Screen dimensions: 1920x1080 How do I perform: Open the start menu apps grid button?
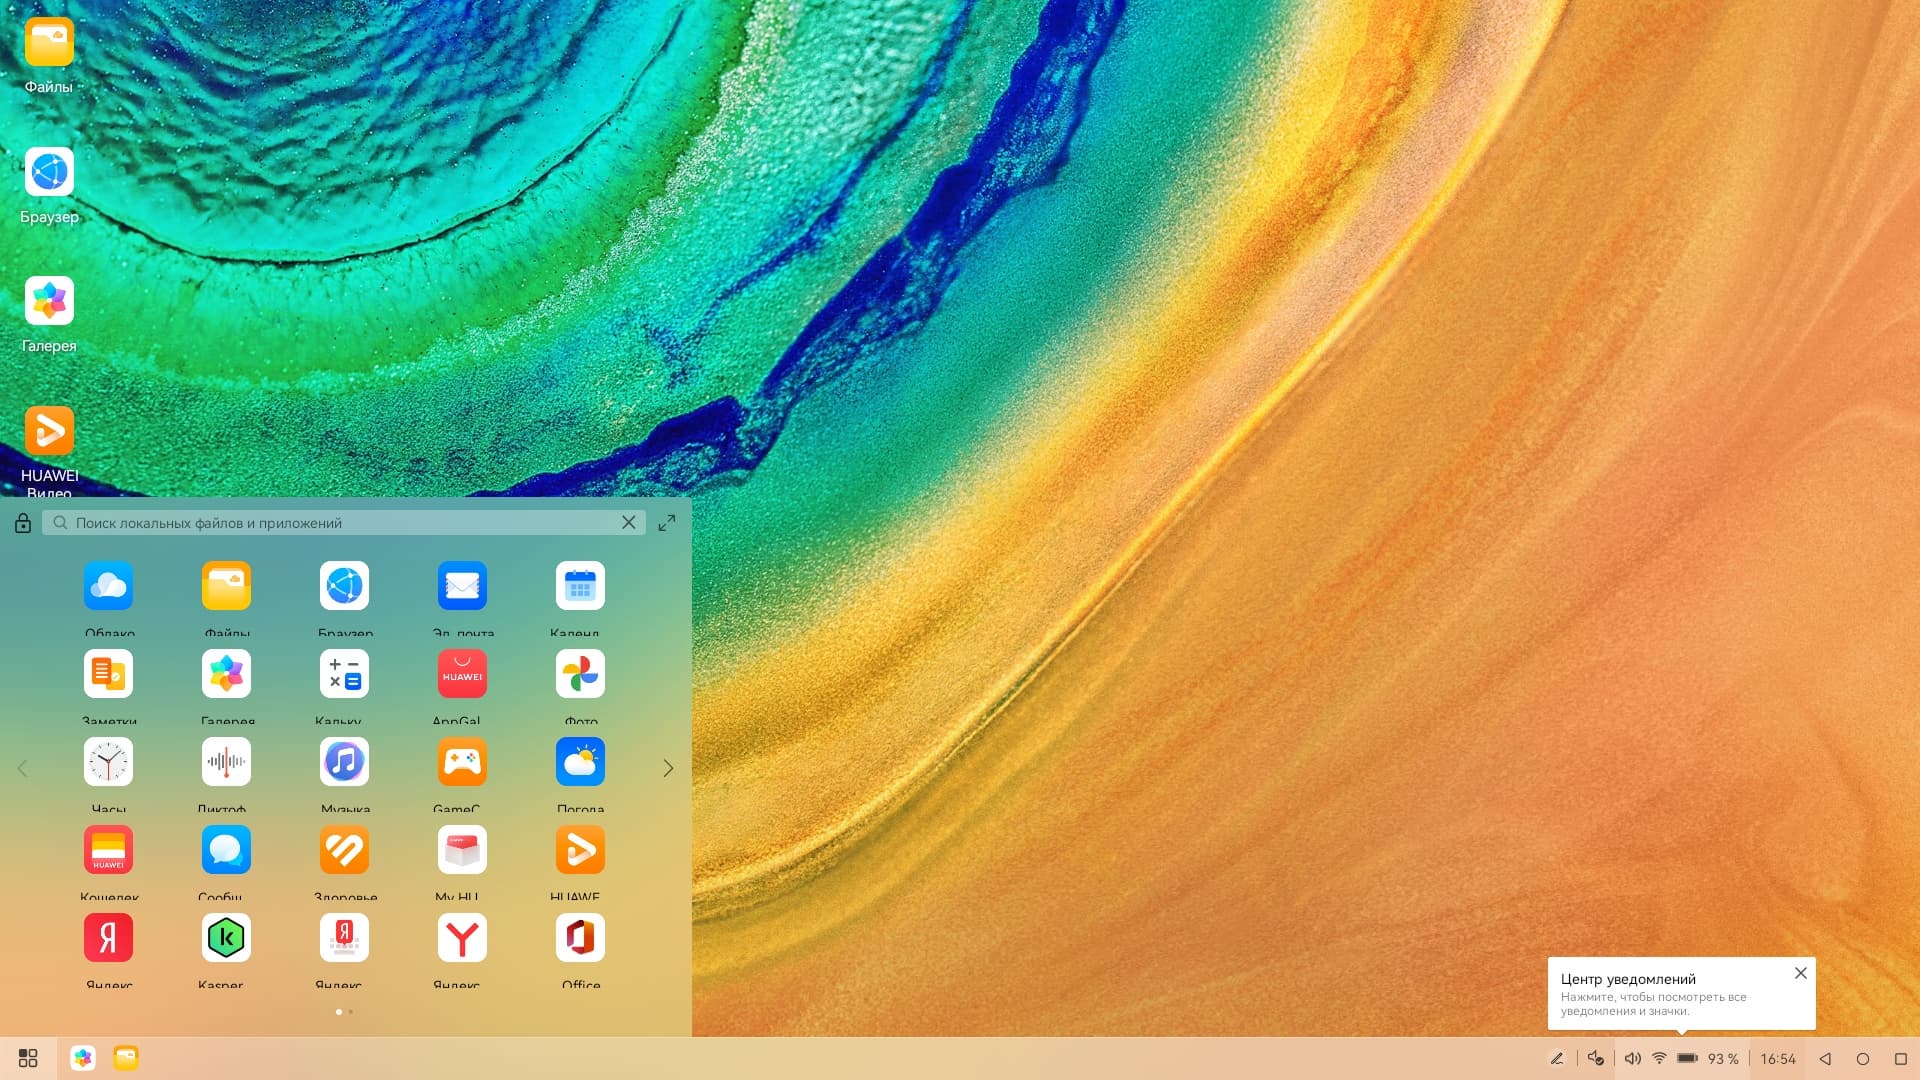[x=28, y=1058]
